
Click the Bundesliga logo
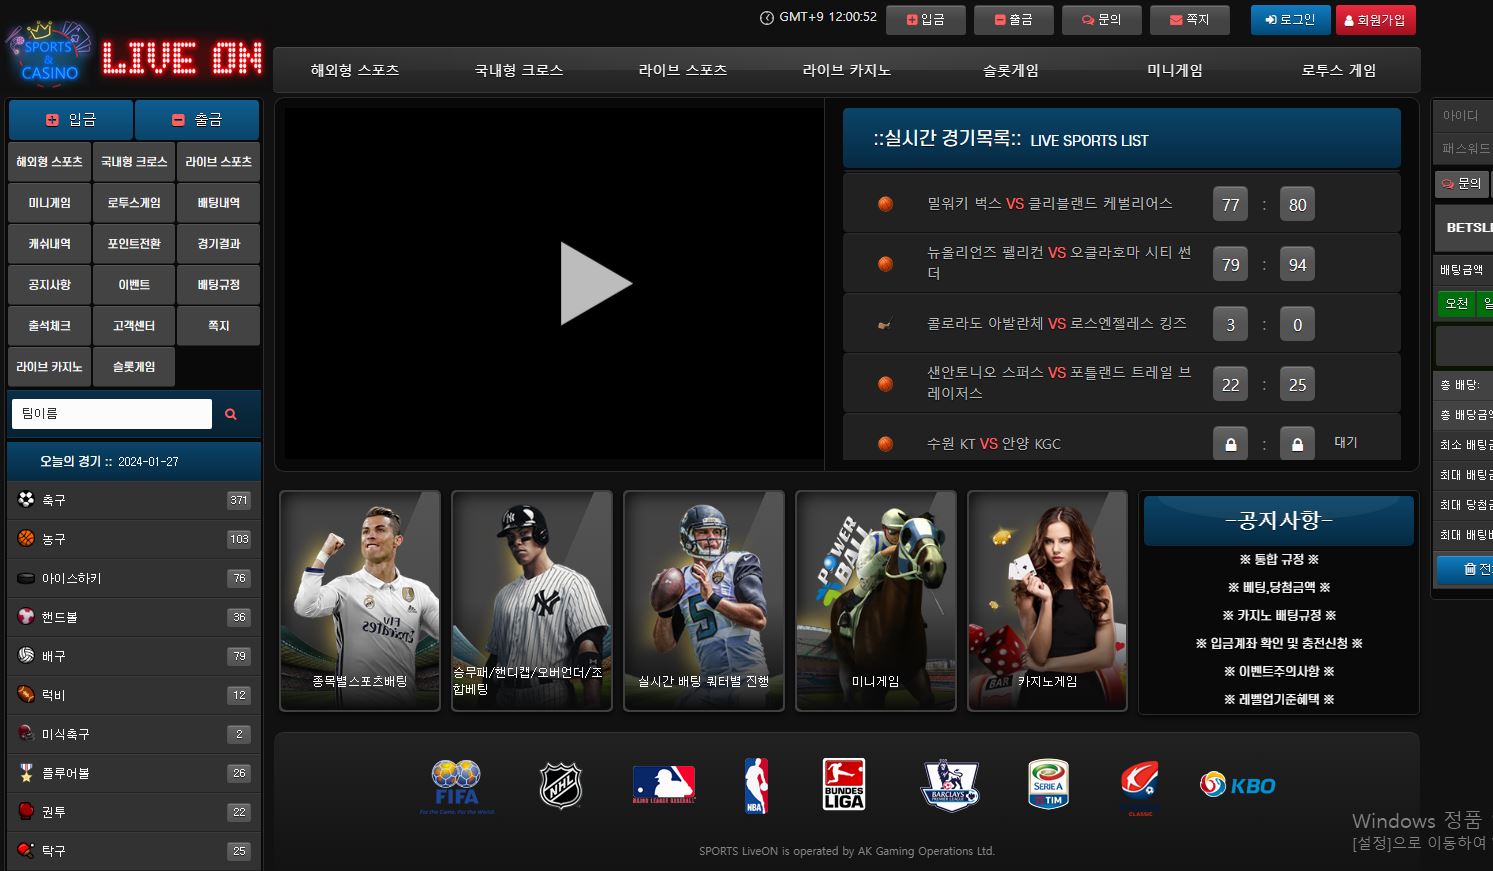[x=843, y=785]
